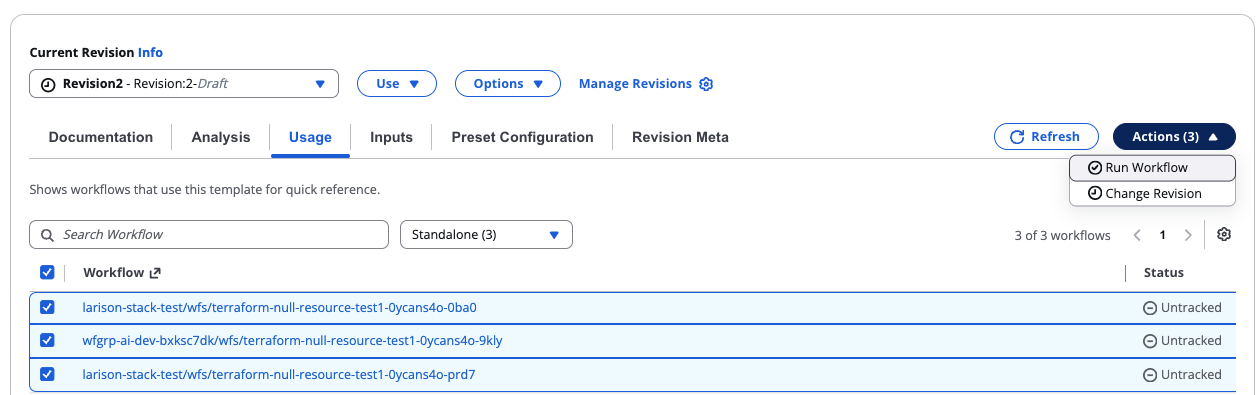Click the clock icon in revision selector
This screenshot has height=395, width=1259.
coord(48,85)
